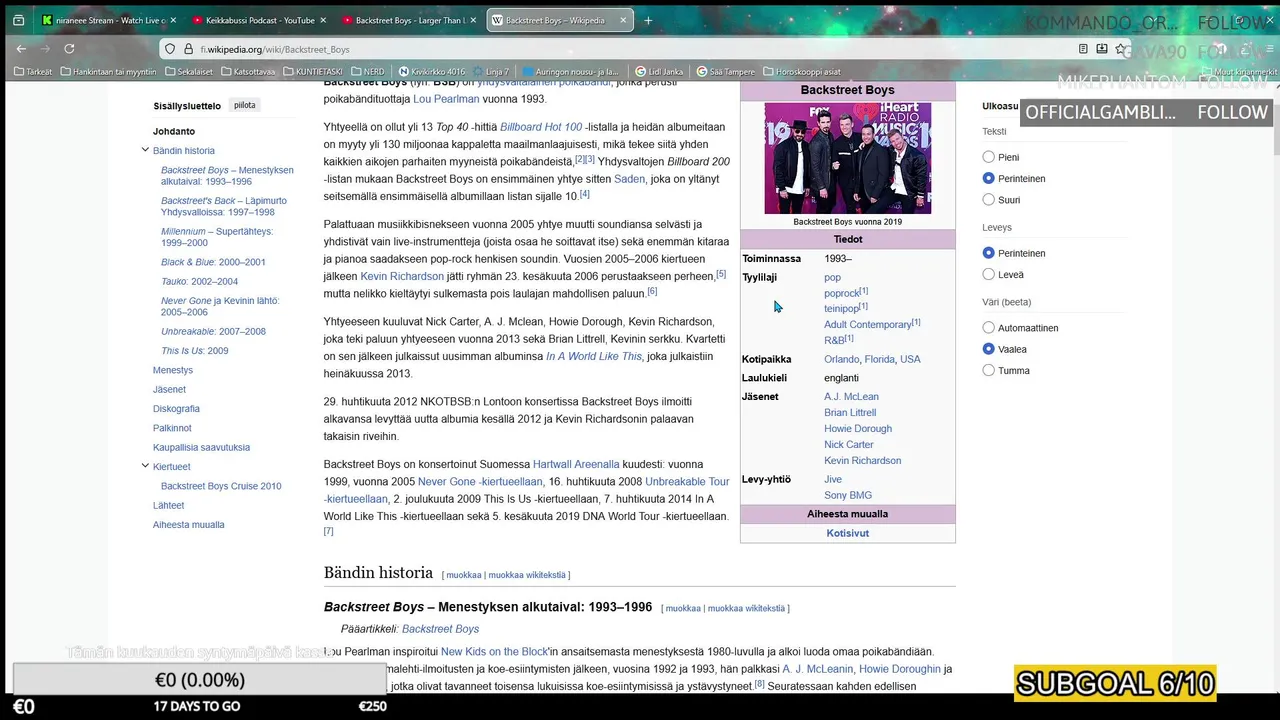
Task: Open the Hankintaan tai myyntiin bookmark folder
Action: pos(108,72)
